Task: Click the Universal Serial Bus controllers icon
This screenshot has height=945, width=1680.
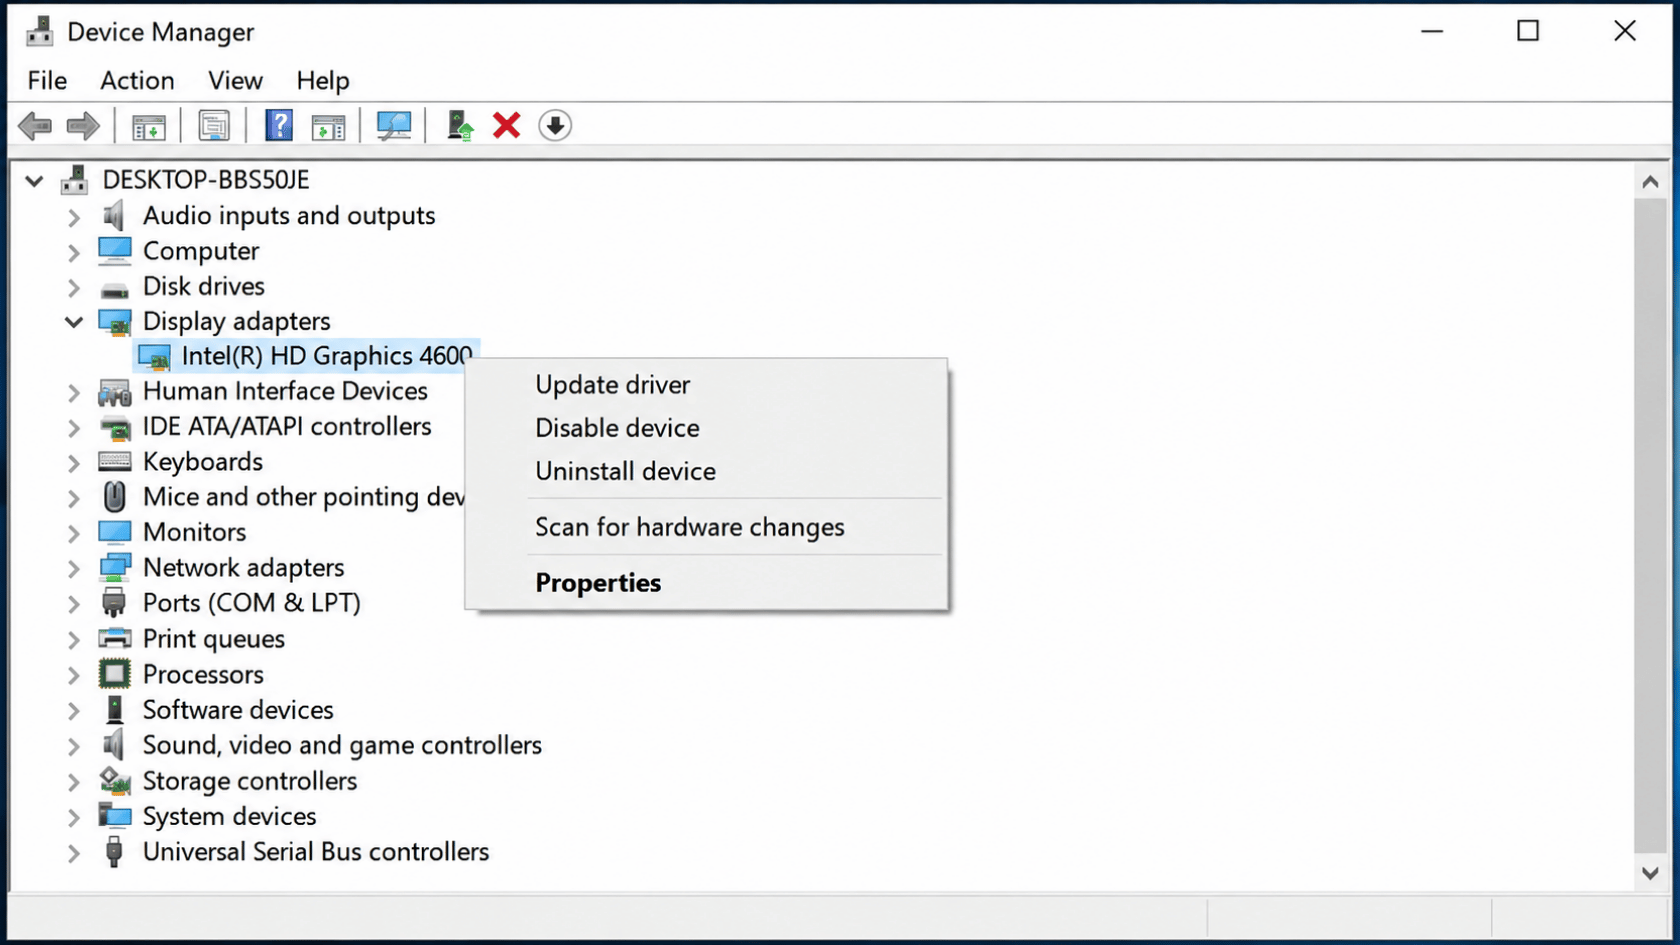Action: (114, 852)
